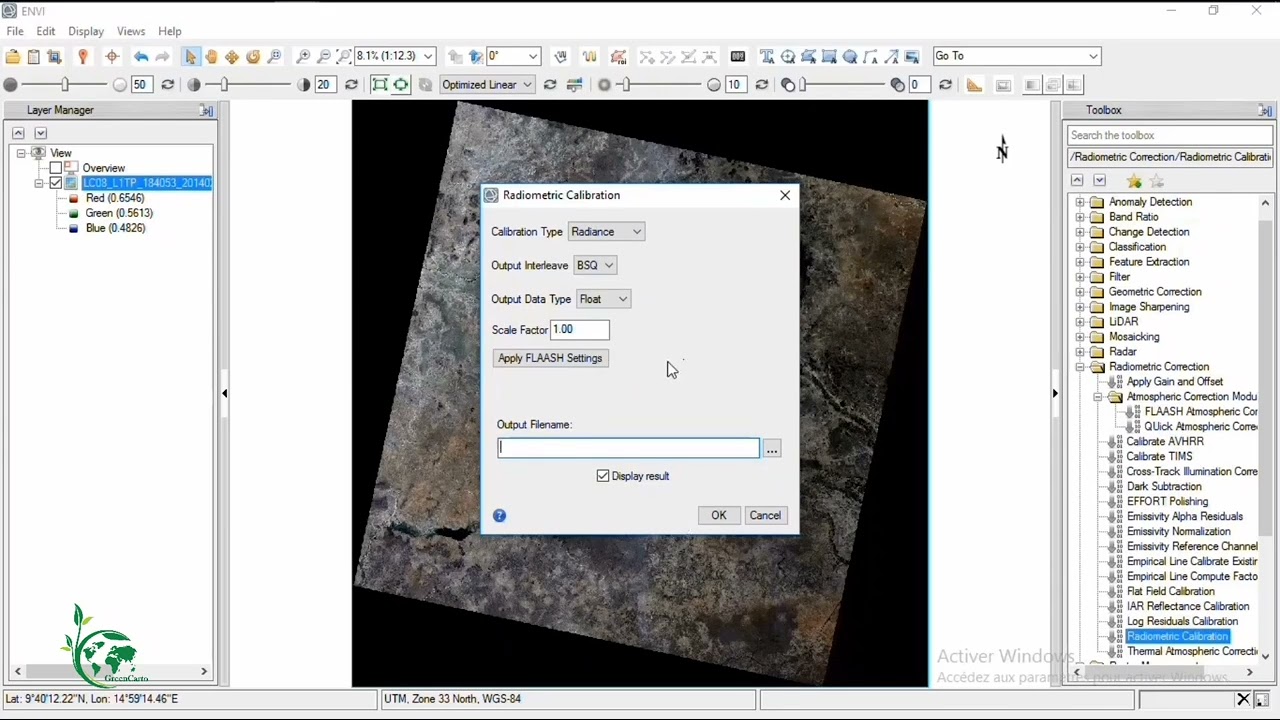Expand the Classification folder
This screenshot has height=720, width=1280.
[x=1080, y=247]
